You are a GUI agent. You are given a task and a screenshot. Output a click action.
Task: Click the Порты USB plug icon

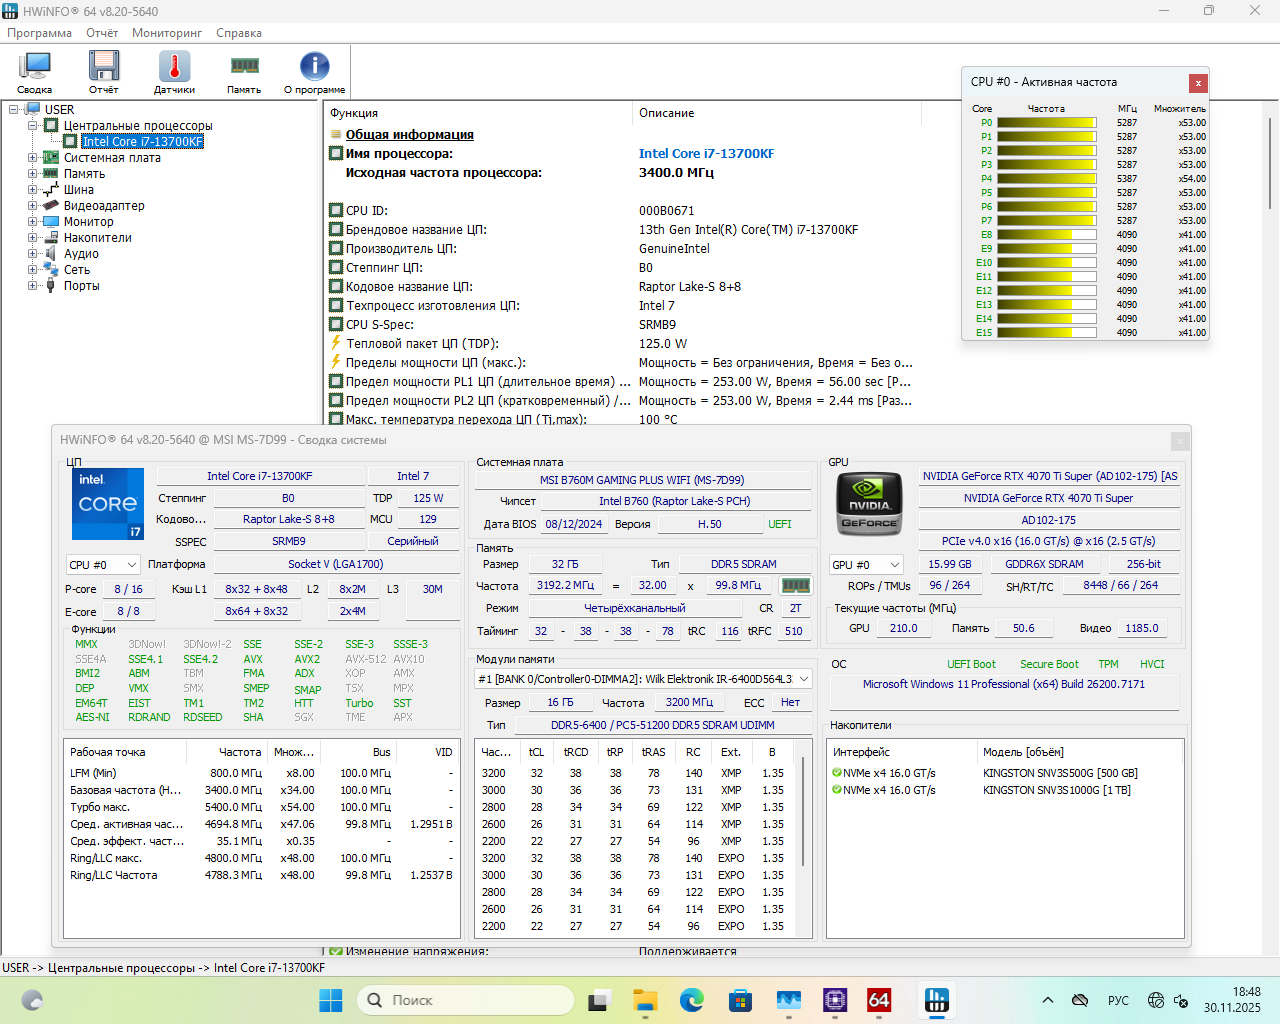[51, 286]
